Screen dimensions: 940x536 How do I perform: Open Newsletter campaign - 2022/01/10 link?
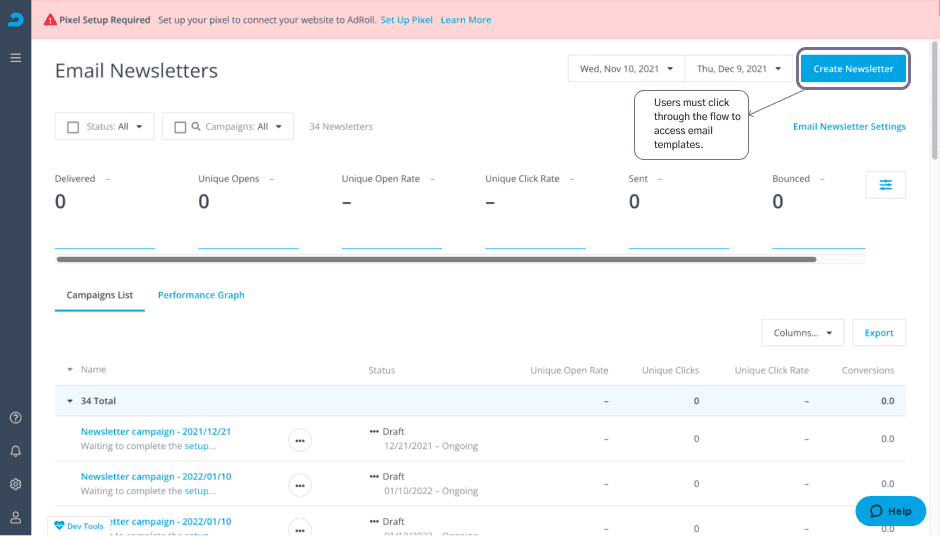[156, 477]
